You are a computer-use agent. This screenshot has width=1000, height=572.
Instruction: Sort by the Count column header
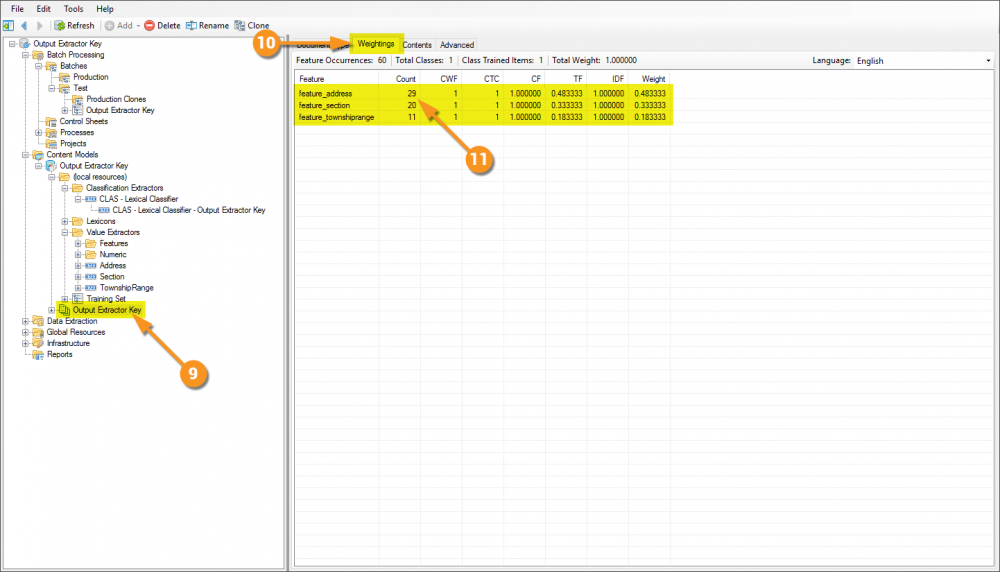pyautogui.click(x=400, y=79)
